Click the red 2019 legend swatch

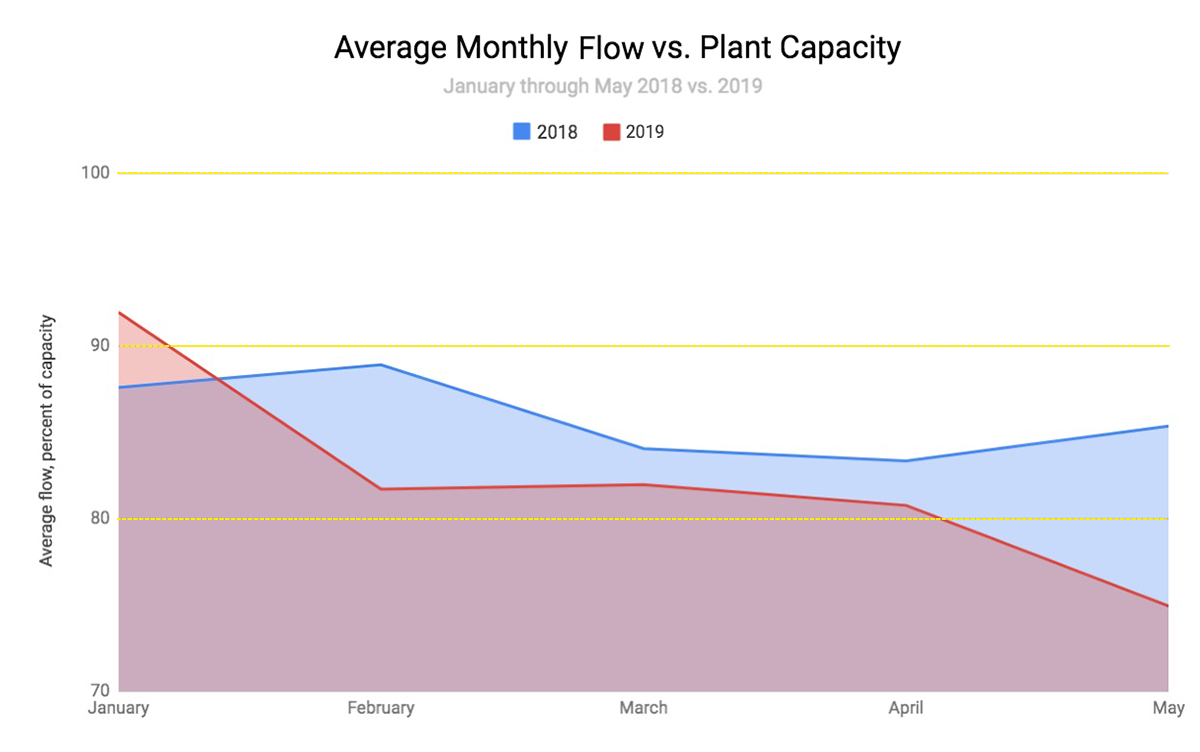pyautogui.click(x=610, y=131)
